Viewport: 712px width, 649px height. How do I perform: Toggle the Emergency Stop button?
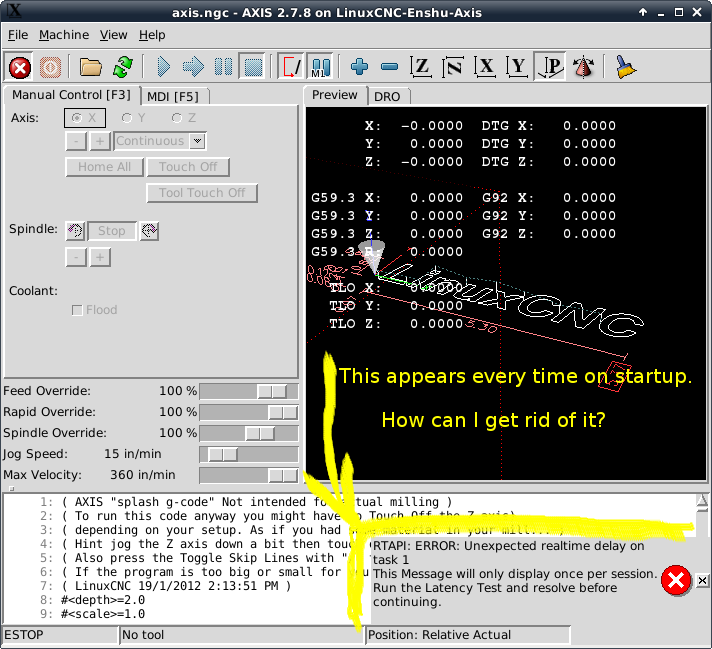[20, 68]
